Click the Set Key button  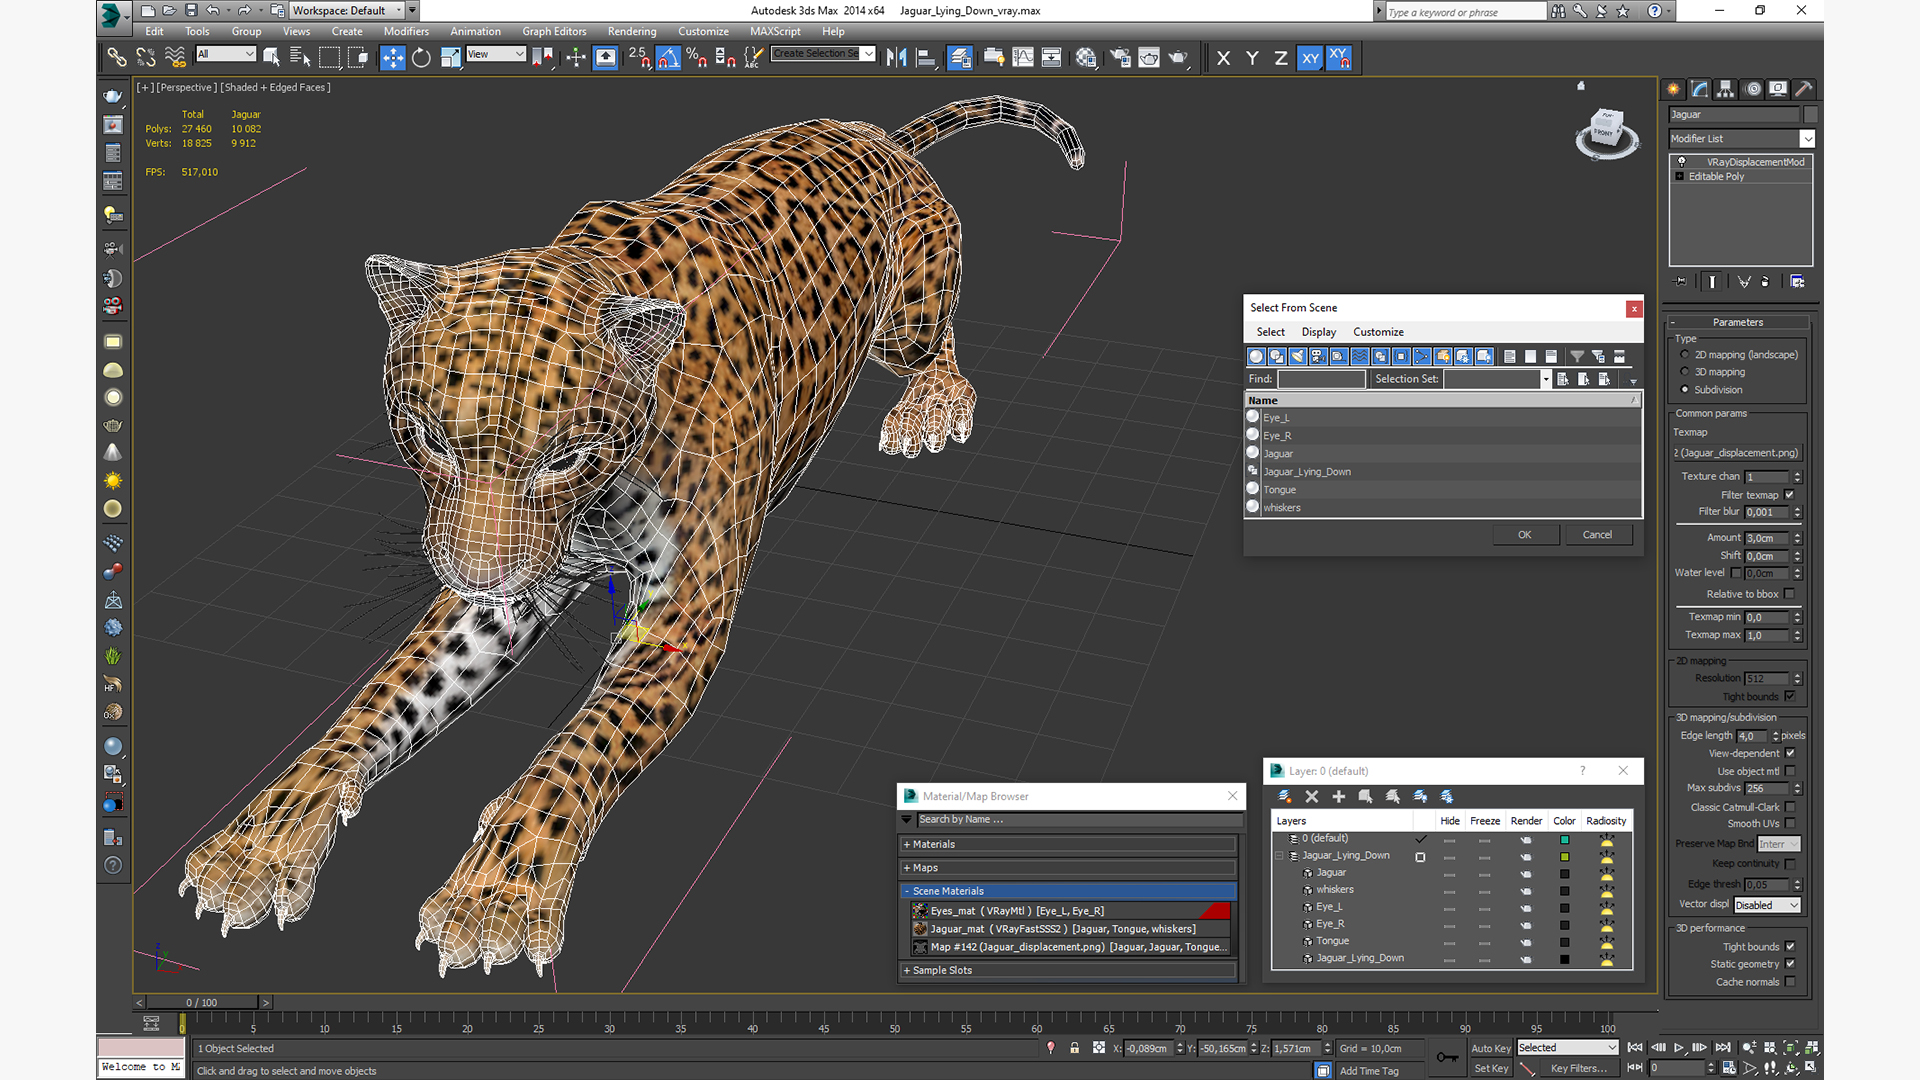pos(1490,1069)
